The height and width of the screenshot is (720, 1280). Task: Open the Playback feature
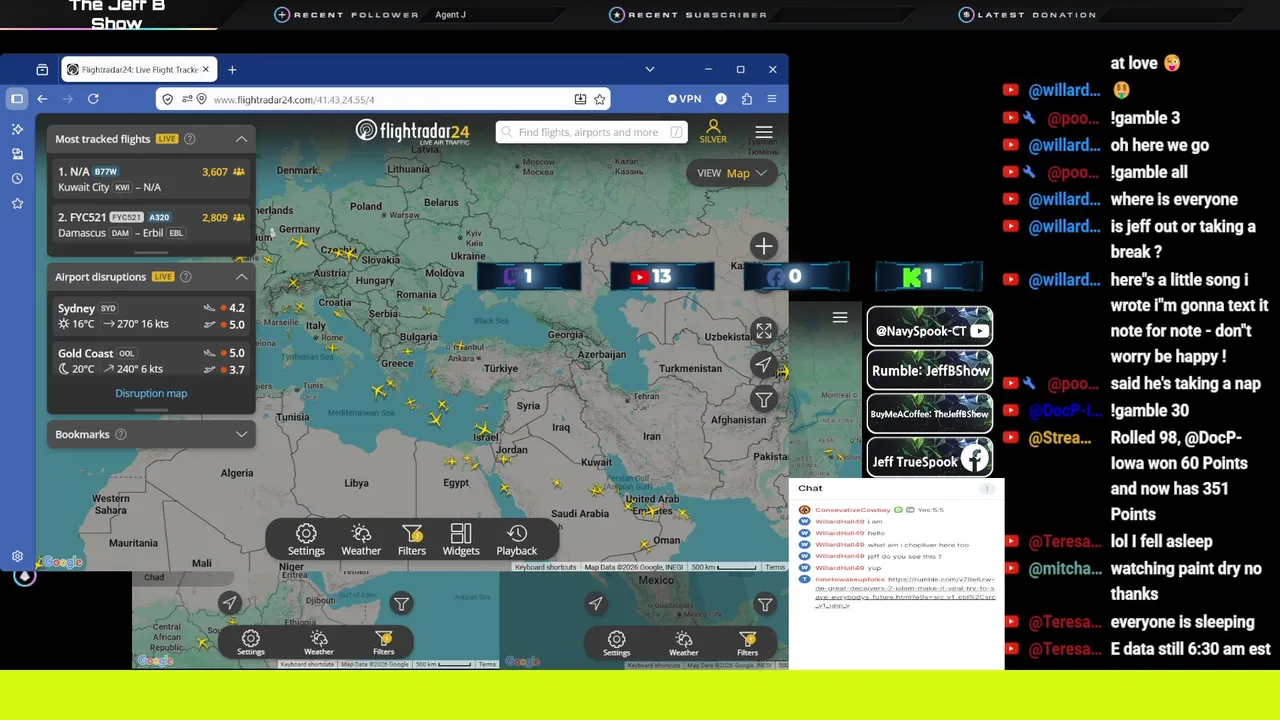coord(517,540)
